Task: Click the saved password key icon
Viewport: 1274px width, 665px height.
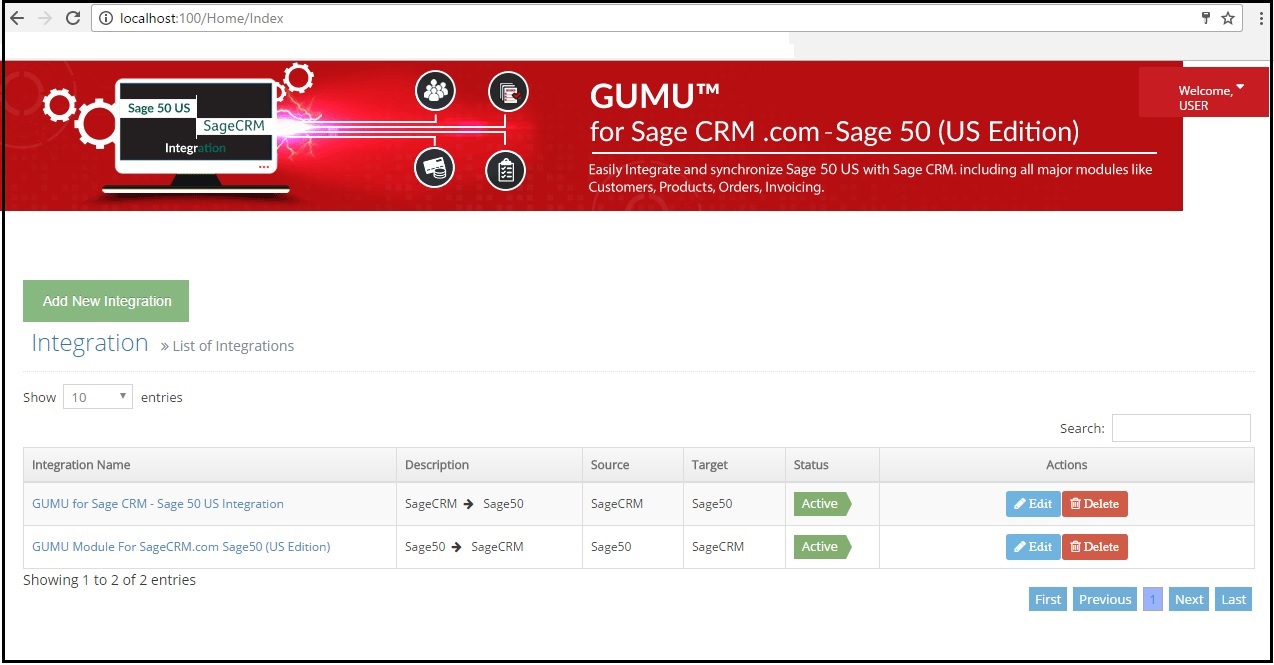Action: click(1206, 18)
